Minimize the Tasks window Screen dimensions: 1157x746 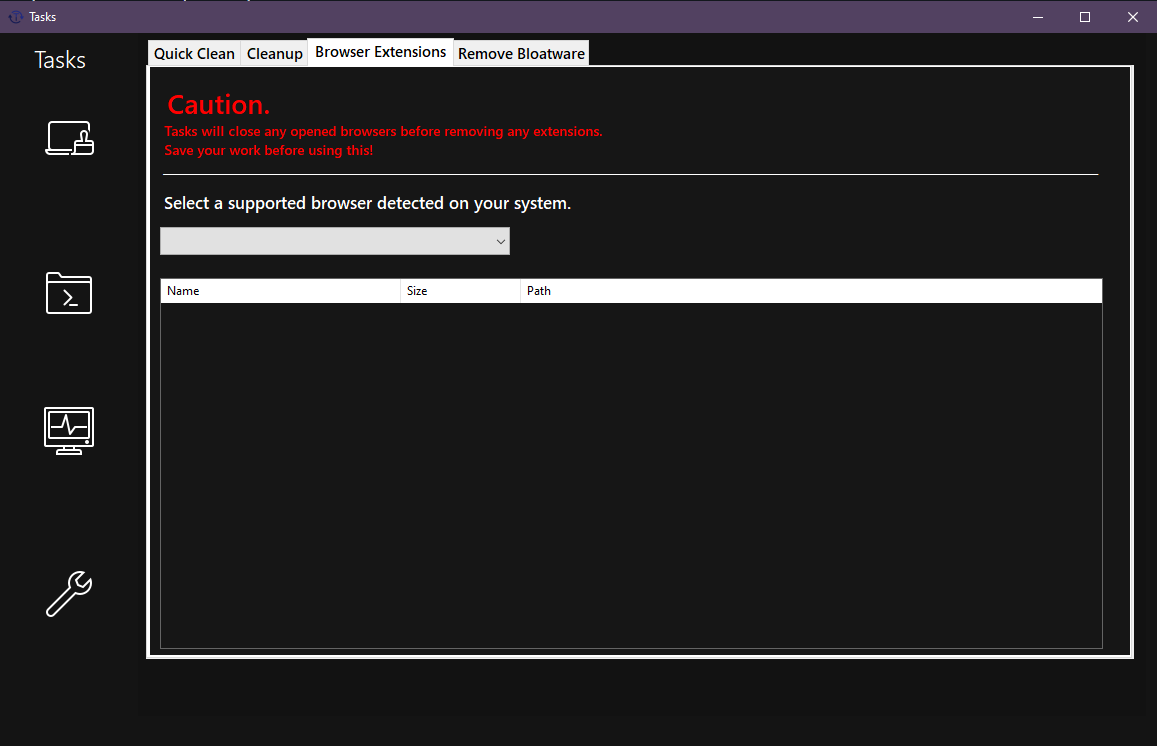tap(1037, 17)
